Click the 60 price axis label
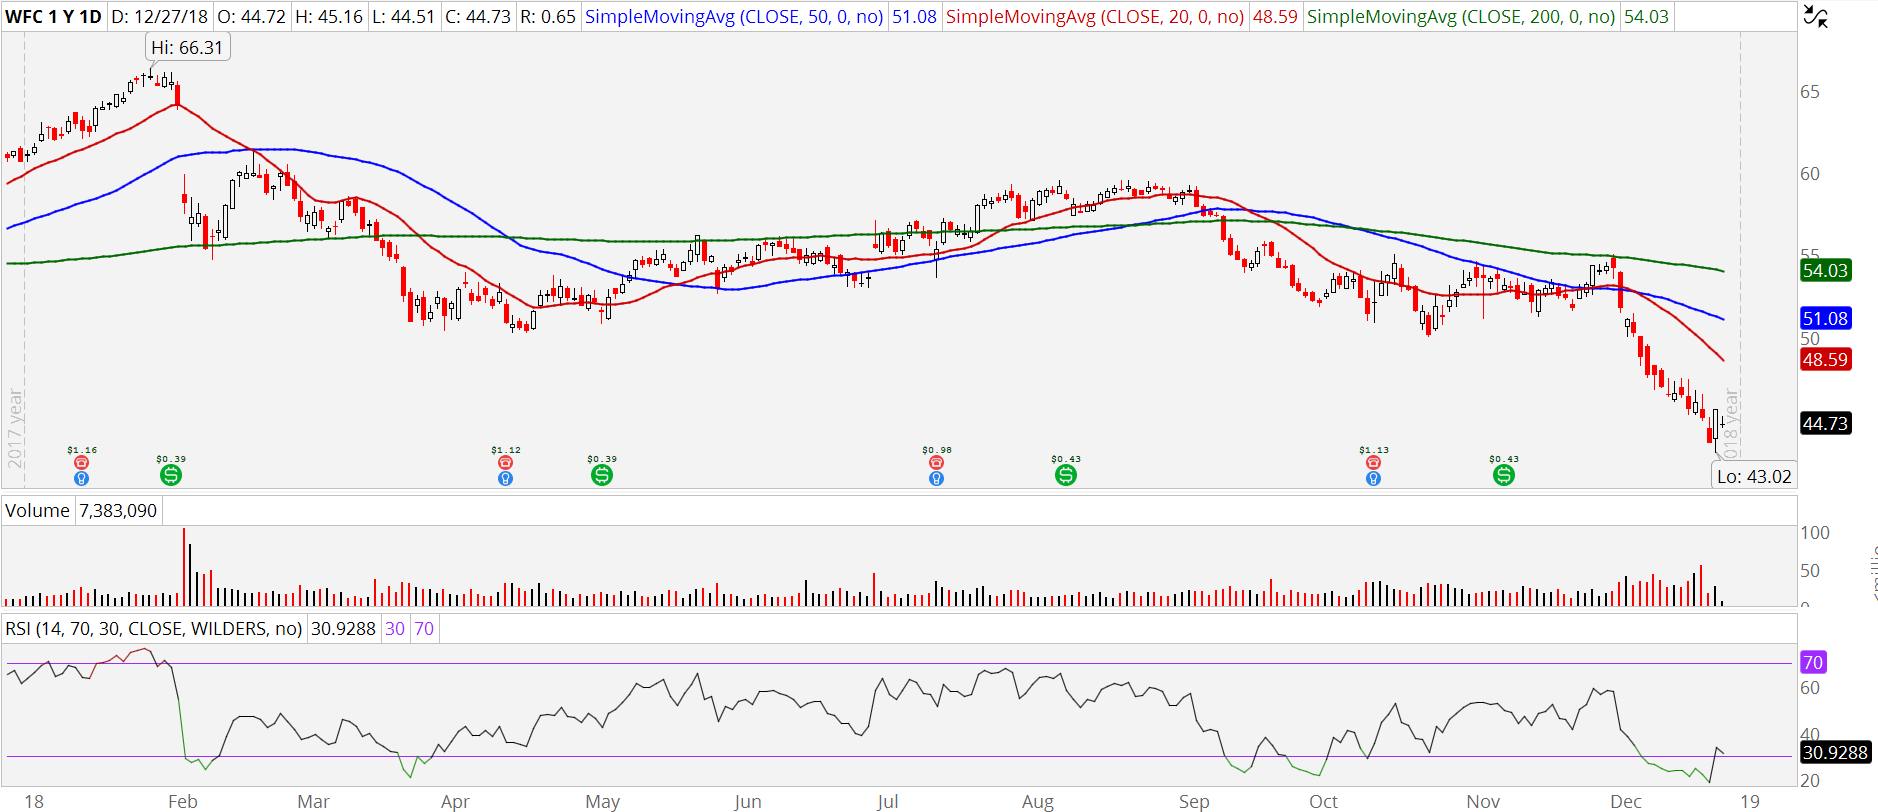1878x812 pixels. (x=1810, y=174)
